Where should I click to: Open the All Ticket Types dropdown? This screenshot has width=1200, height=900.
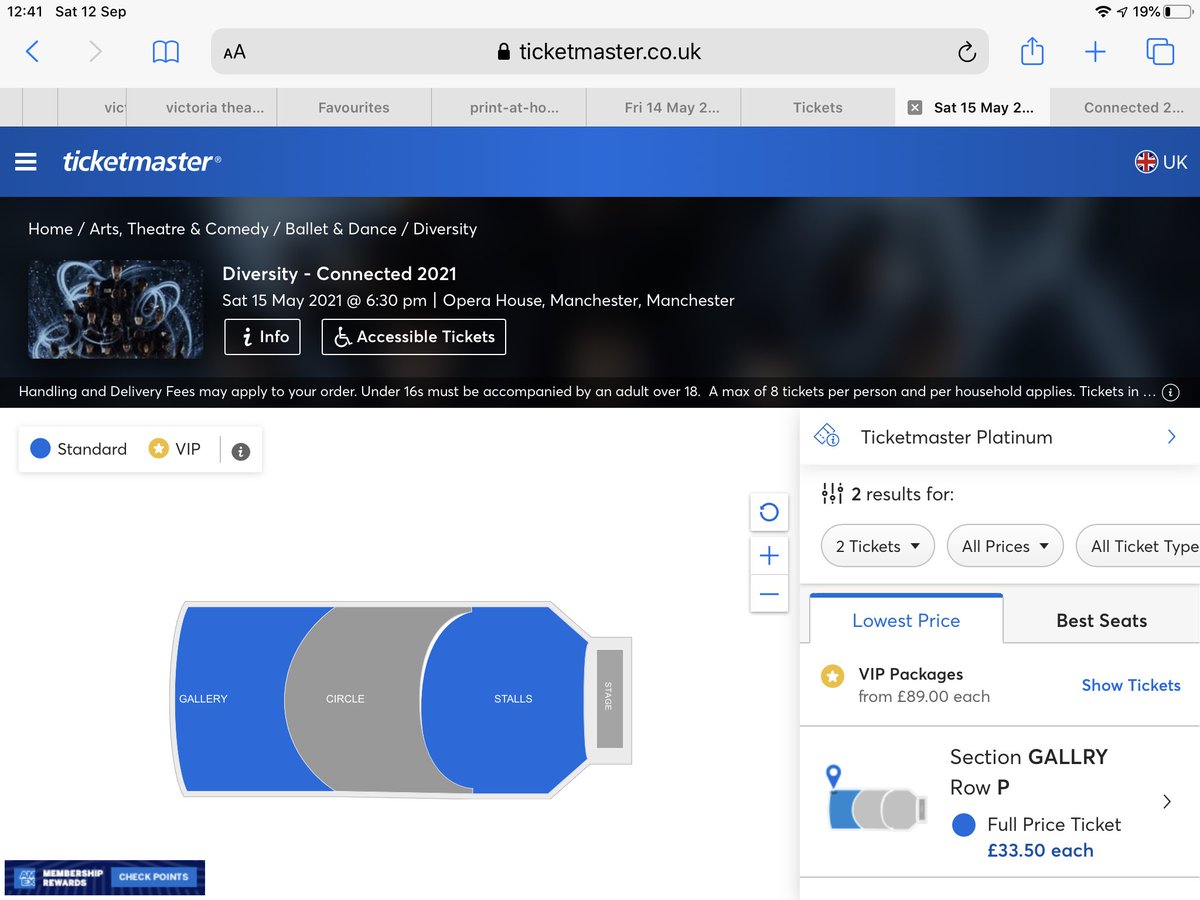(1139, 546)
